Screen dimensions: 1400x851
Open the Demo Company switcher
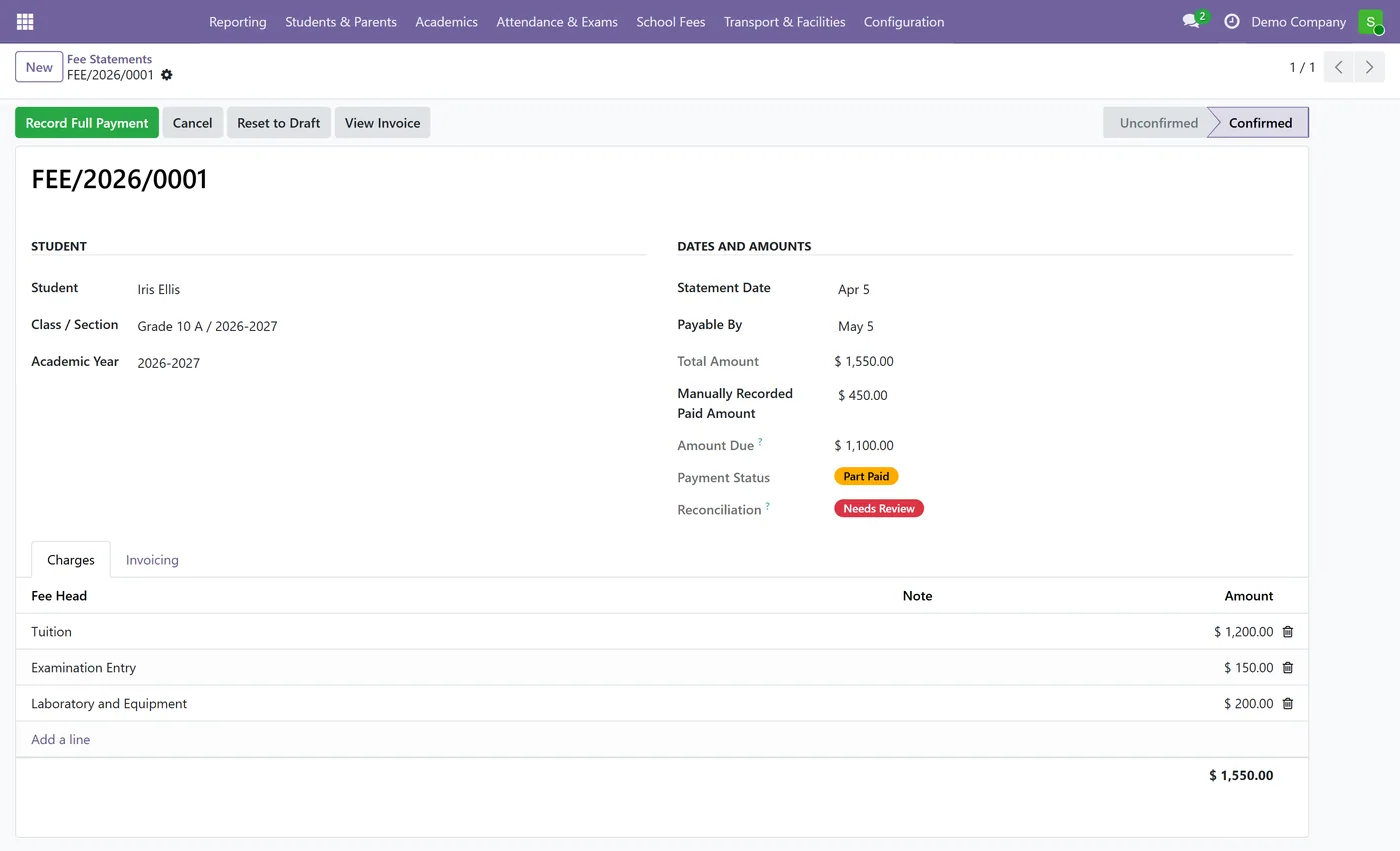coord(1298,21)
